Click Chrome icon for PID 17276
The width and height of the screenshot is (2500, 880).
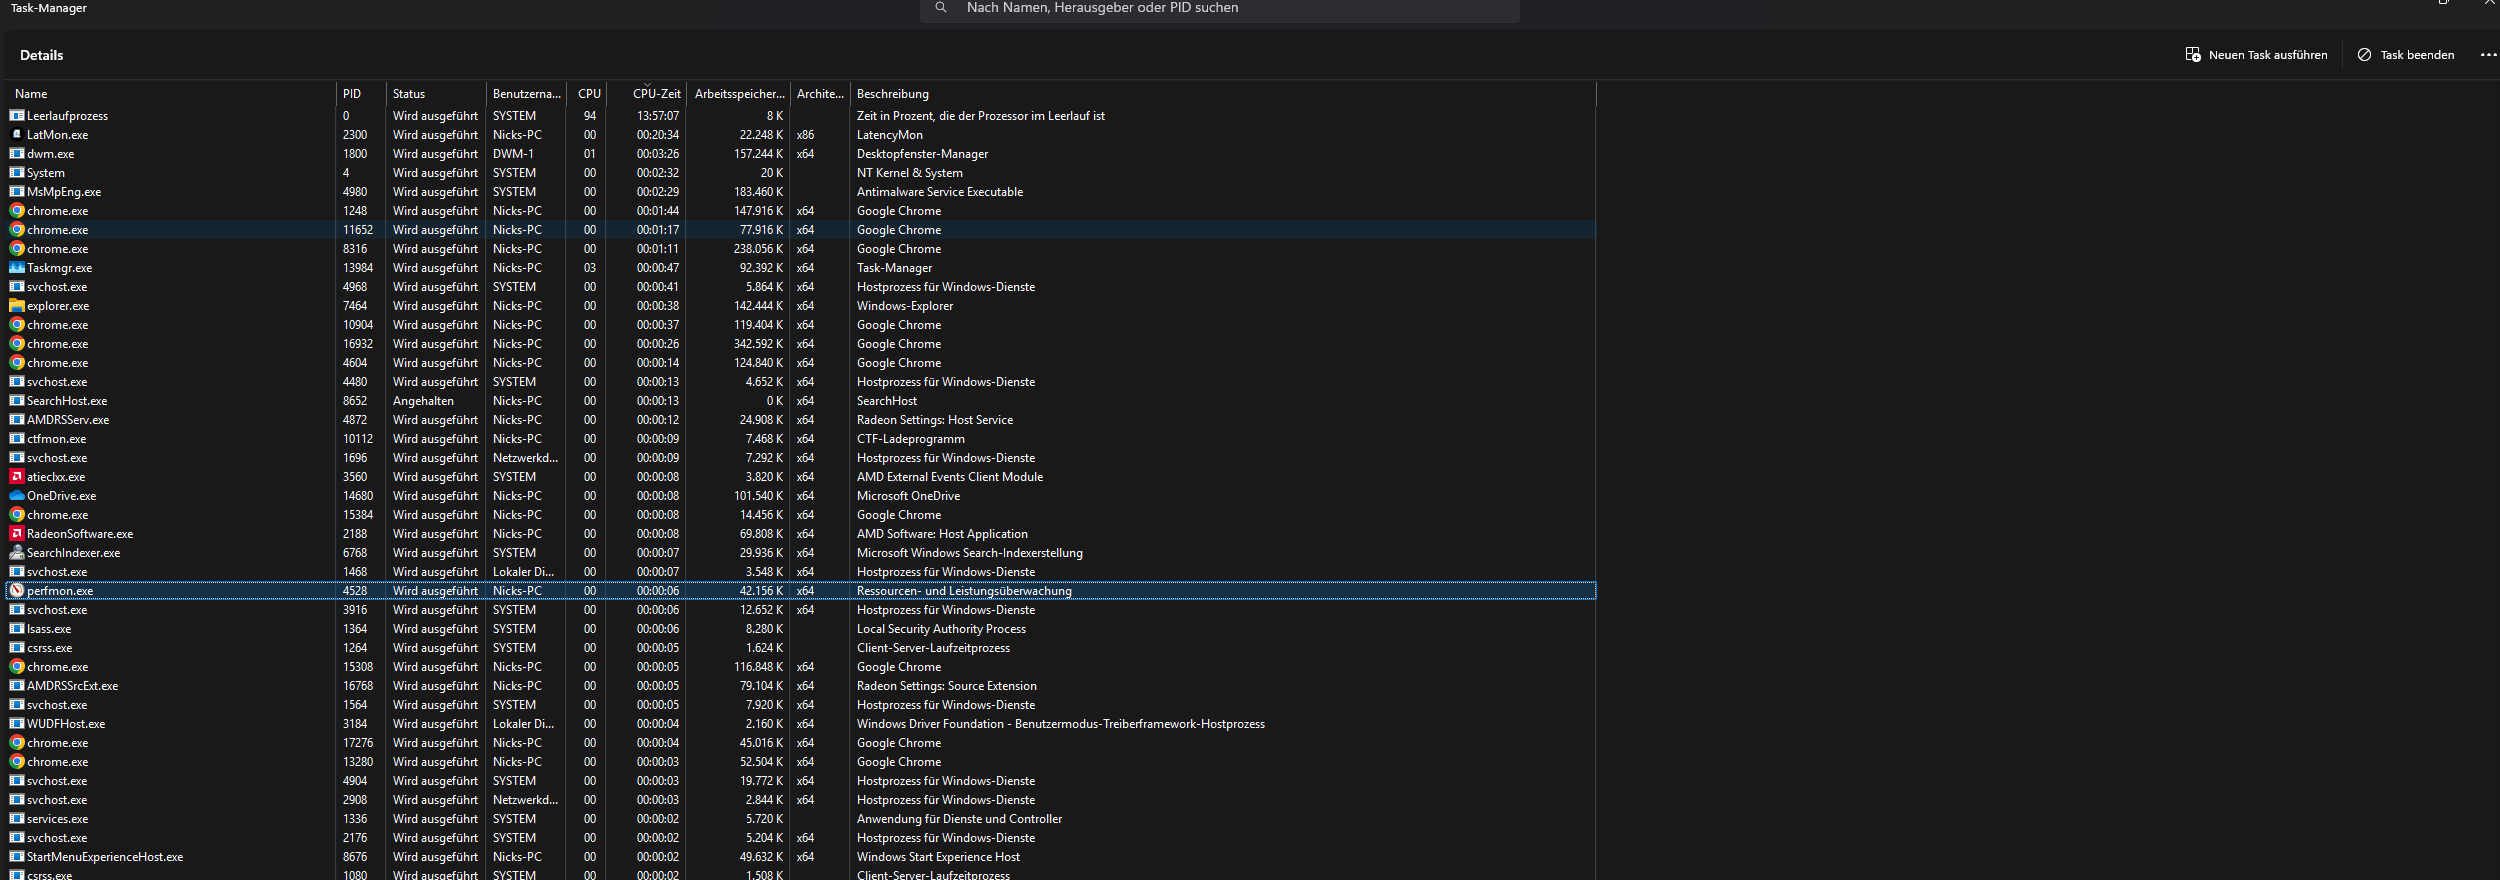pyautogui.click(x=17, y=743)
